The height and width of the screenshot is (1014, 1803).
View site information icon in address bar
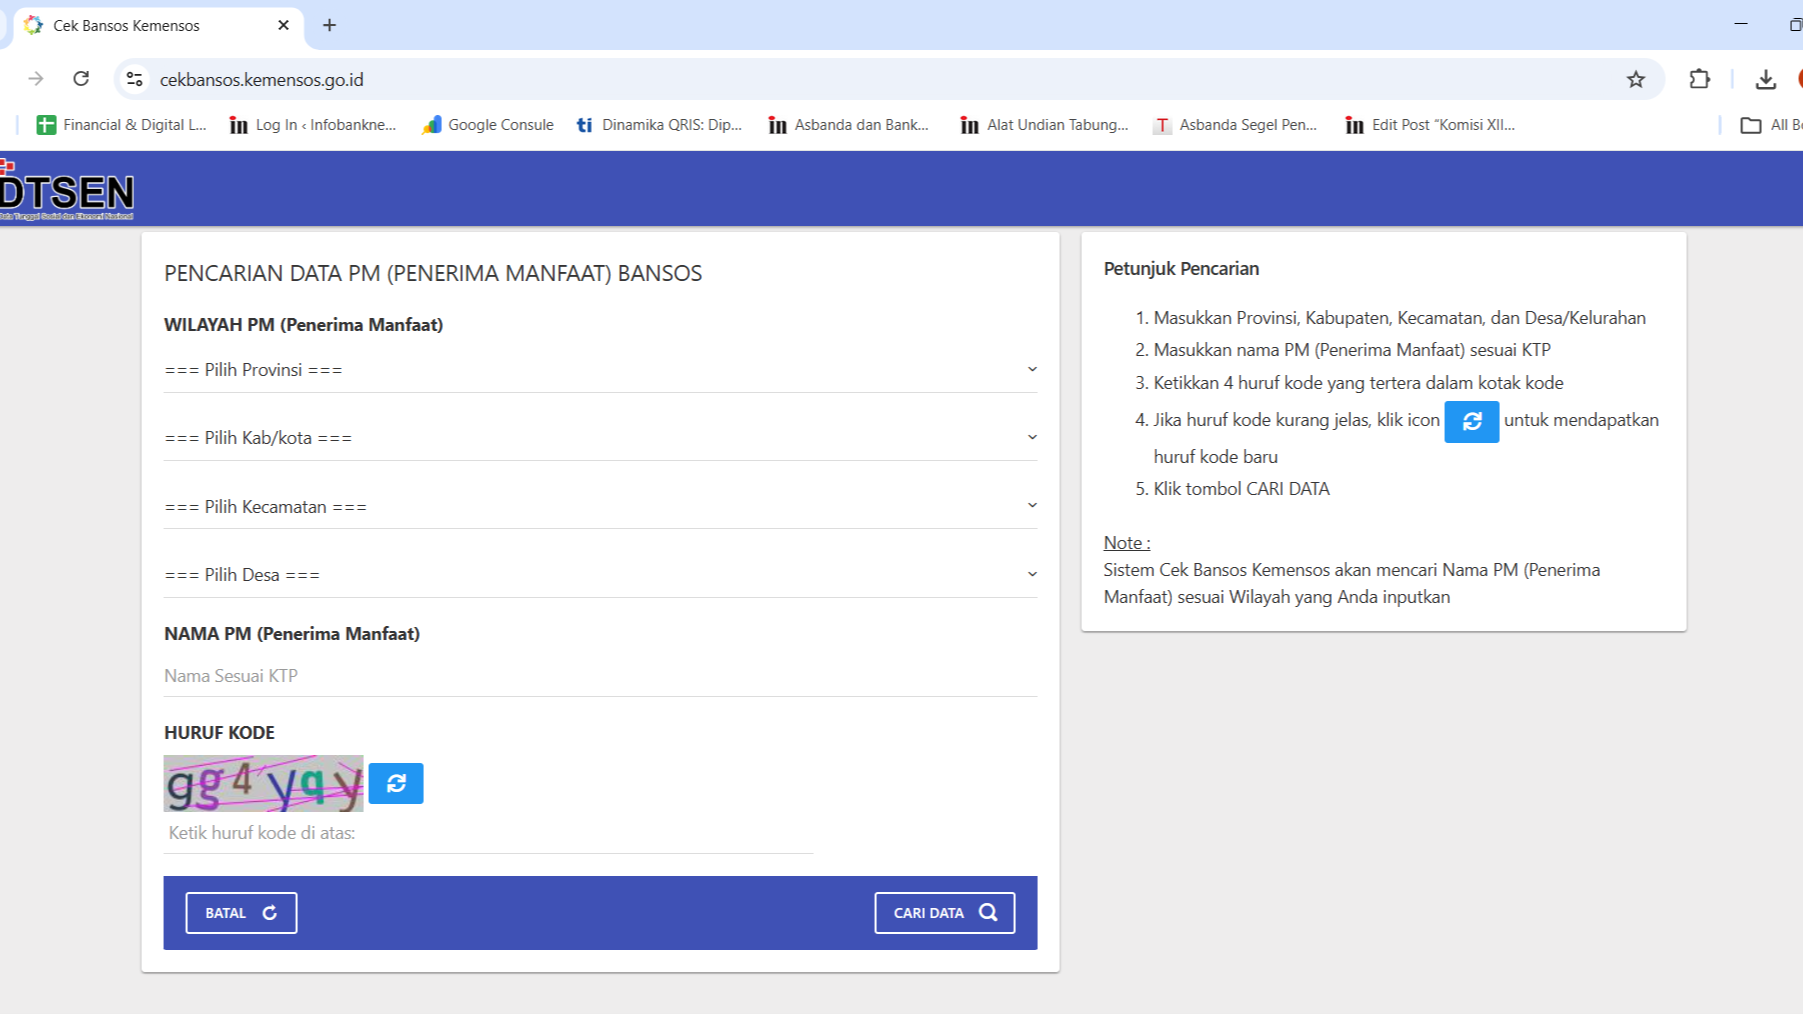(x=135, y=80)
